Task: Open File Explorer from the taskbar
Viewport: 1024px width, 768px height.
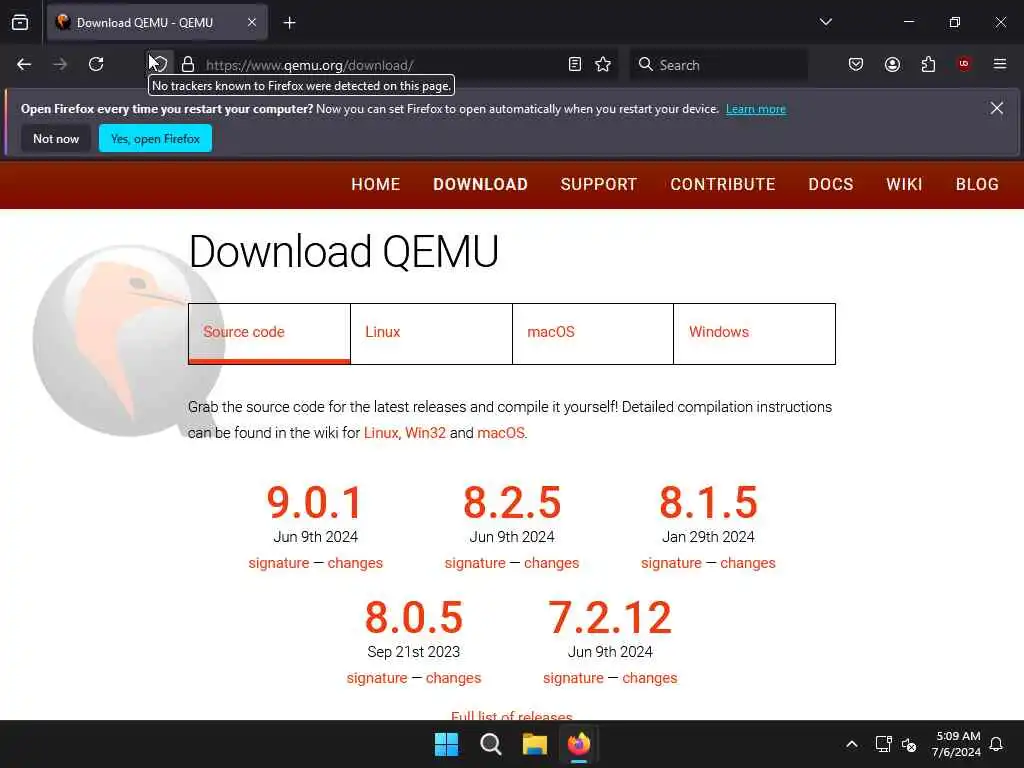Action: click(534, 744)
